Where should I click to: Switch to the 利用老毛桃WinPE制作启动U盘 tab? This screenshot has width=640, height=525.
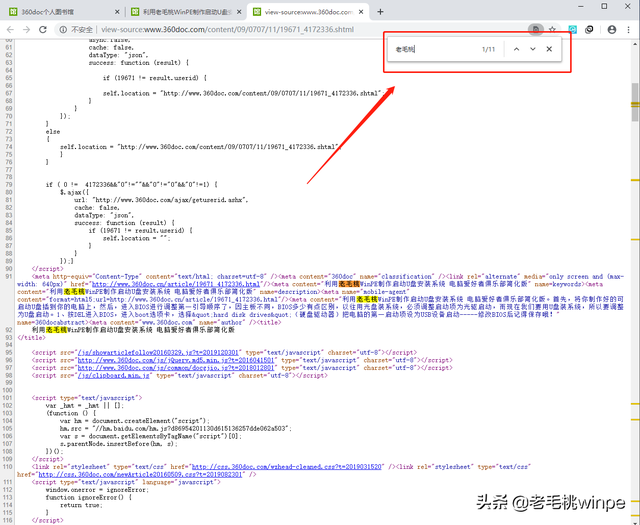pos(186,12)
